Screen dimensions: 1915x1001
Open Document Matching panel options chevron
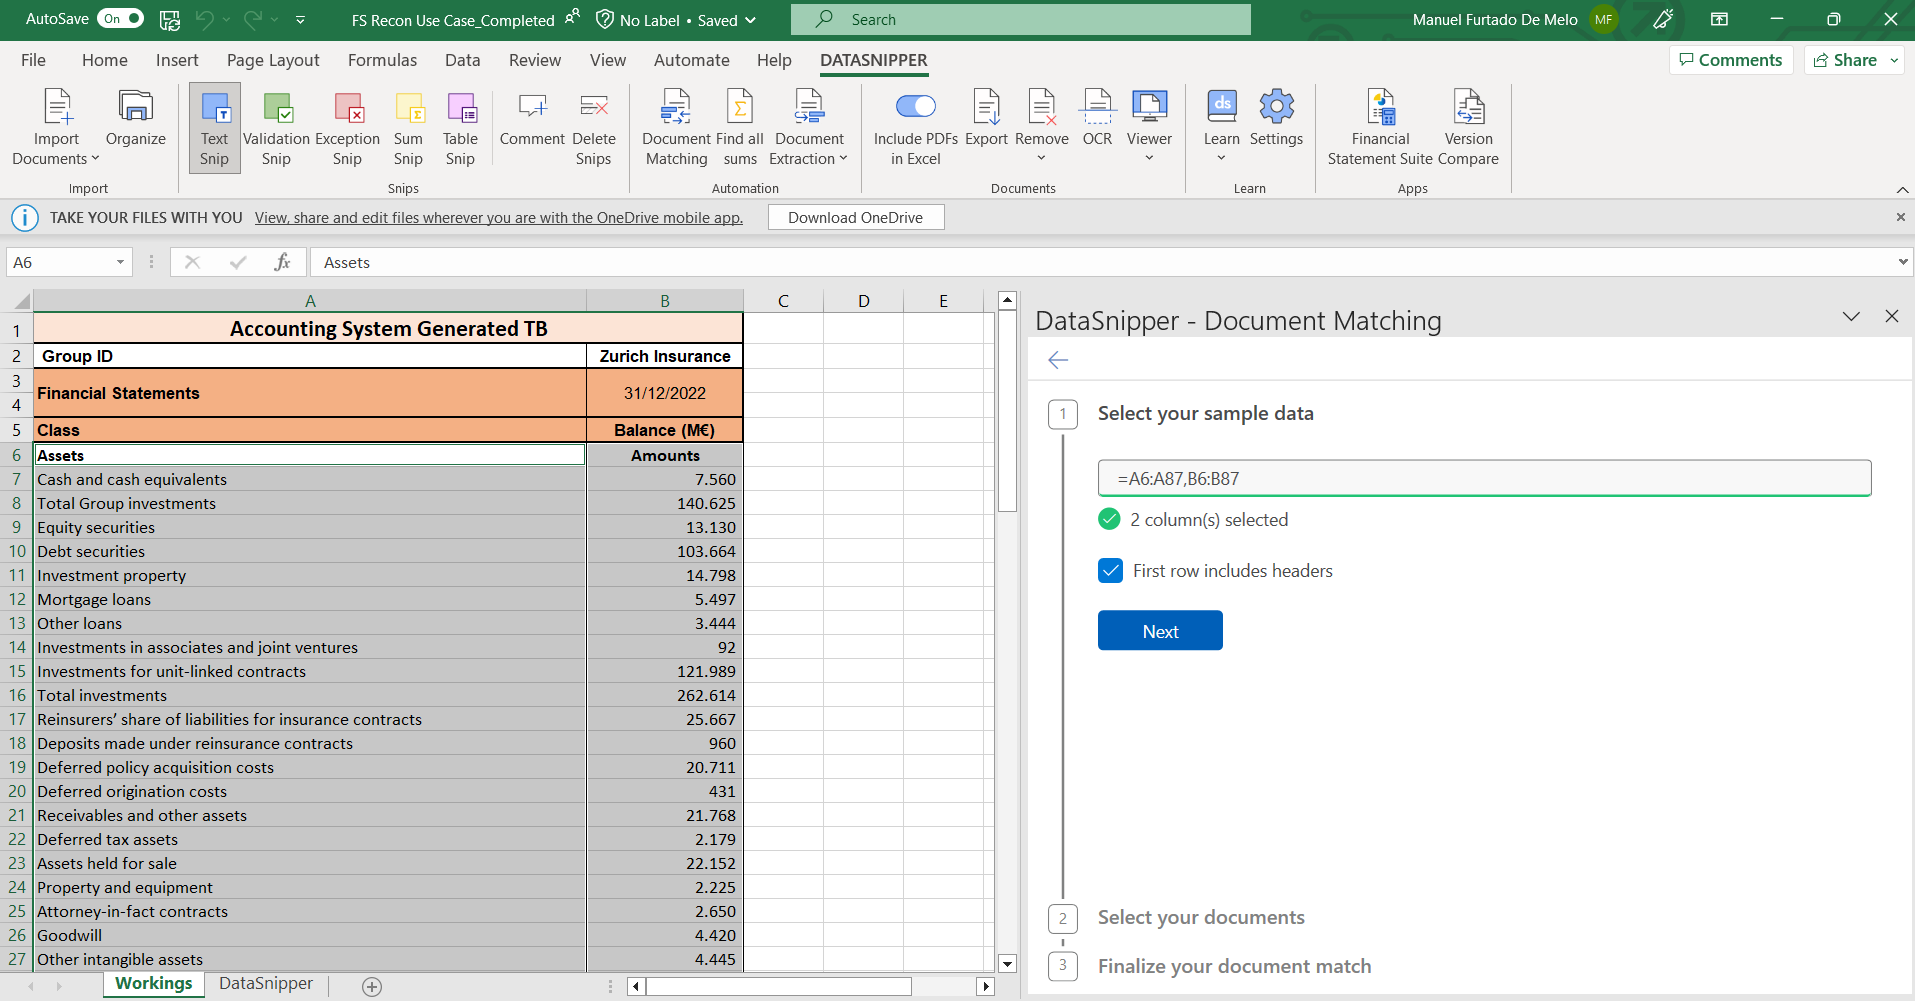pyautogui.click(x=1851, y=316)
